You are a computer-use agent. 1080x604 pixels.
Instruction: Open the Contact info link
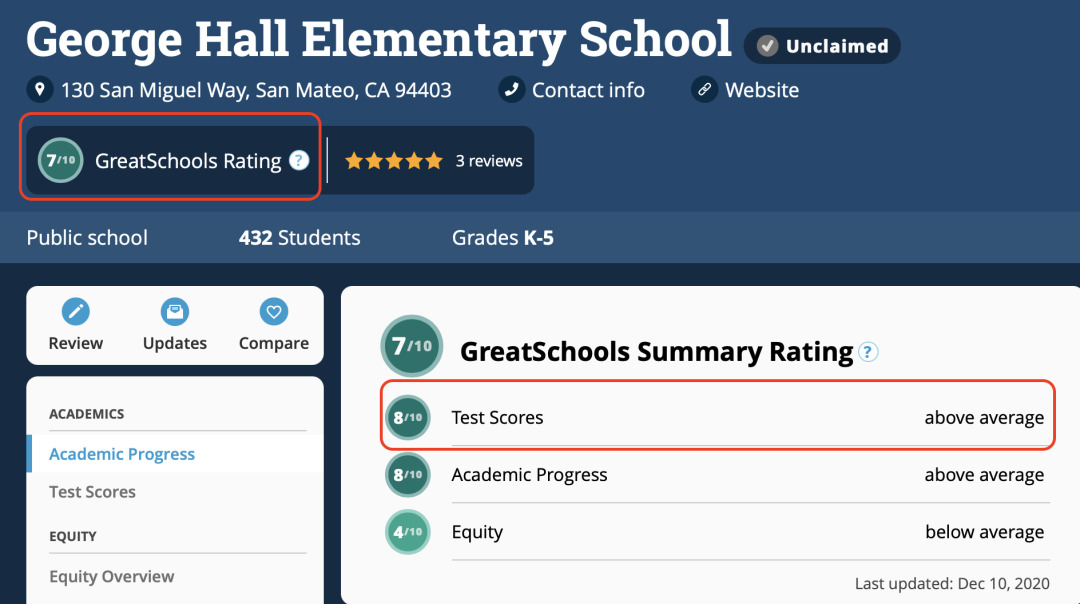(588, 90)
